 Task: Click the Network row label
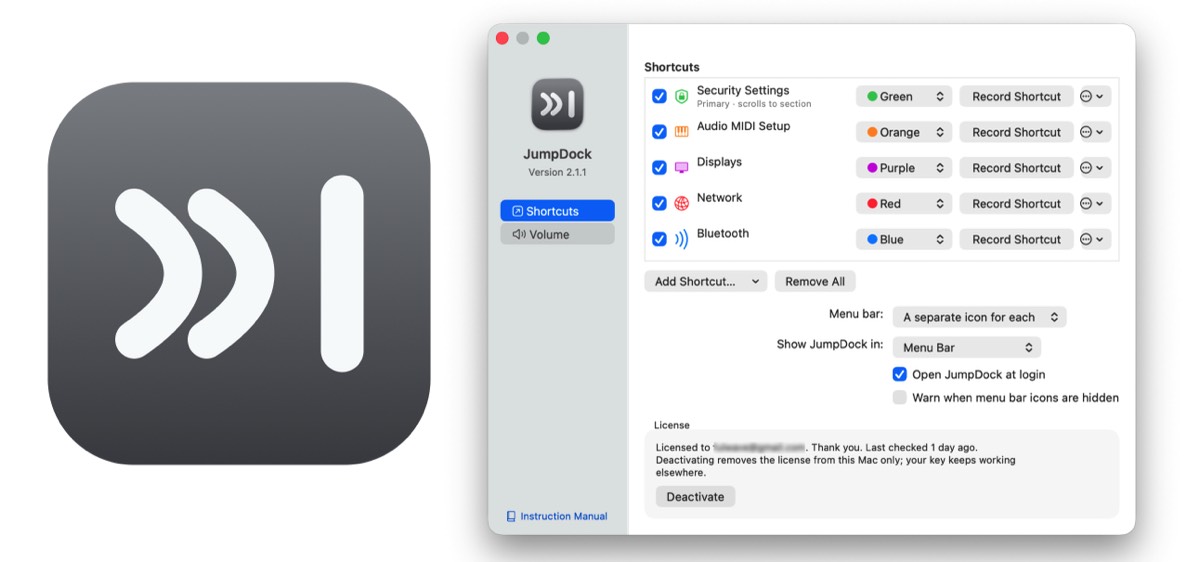(720, 198)
